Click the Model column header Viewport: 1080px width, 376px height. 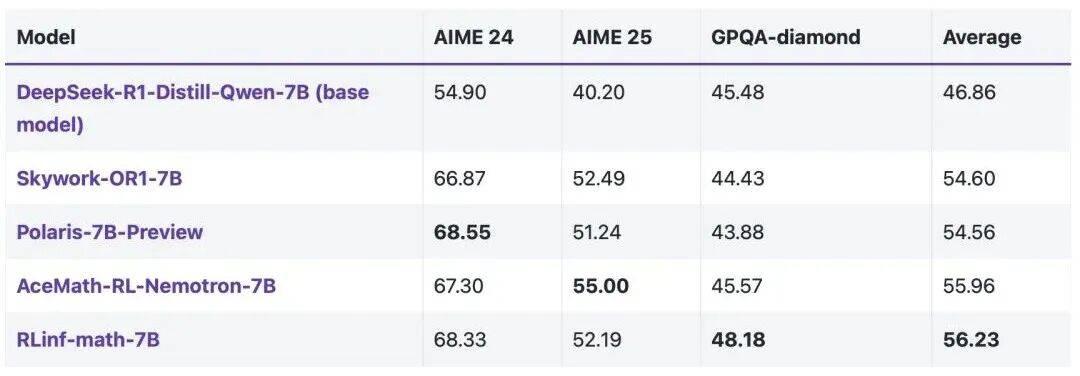tap(46, 37)
